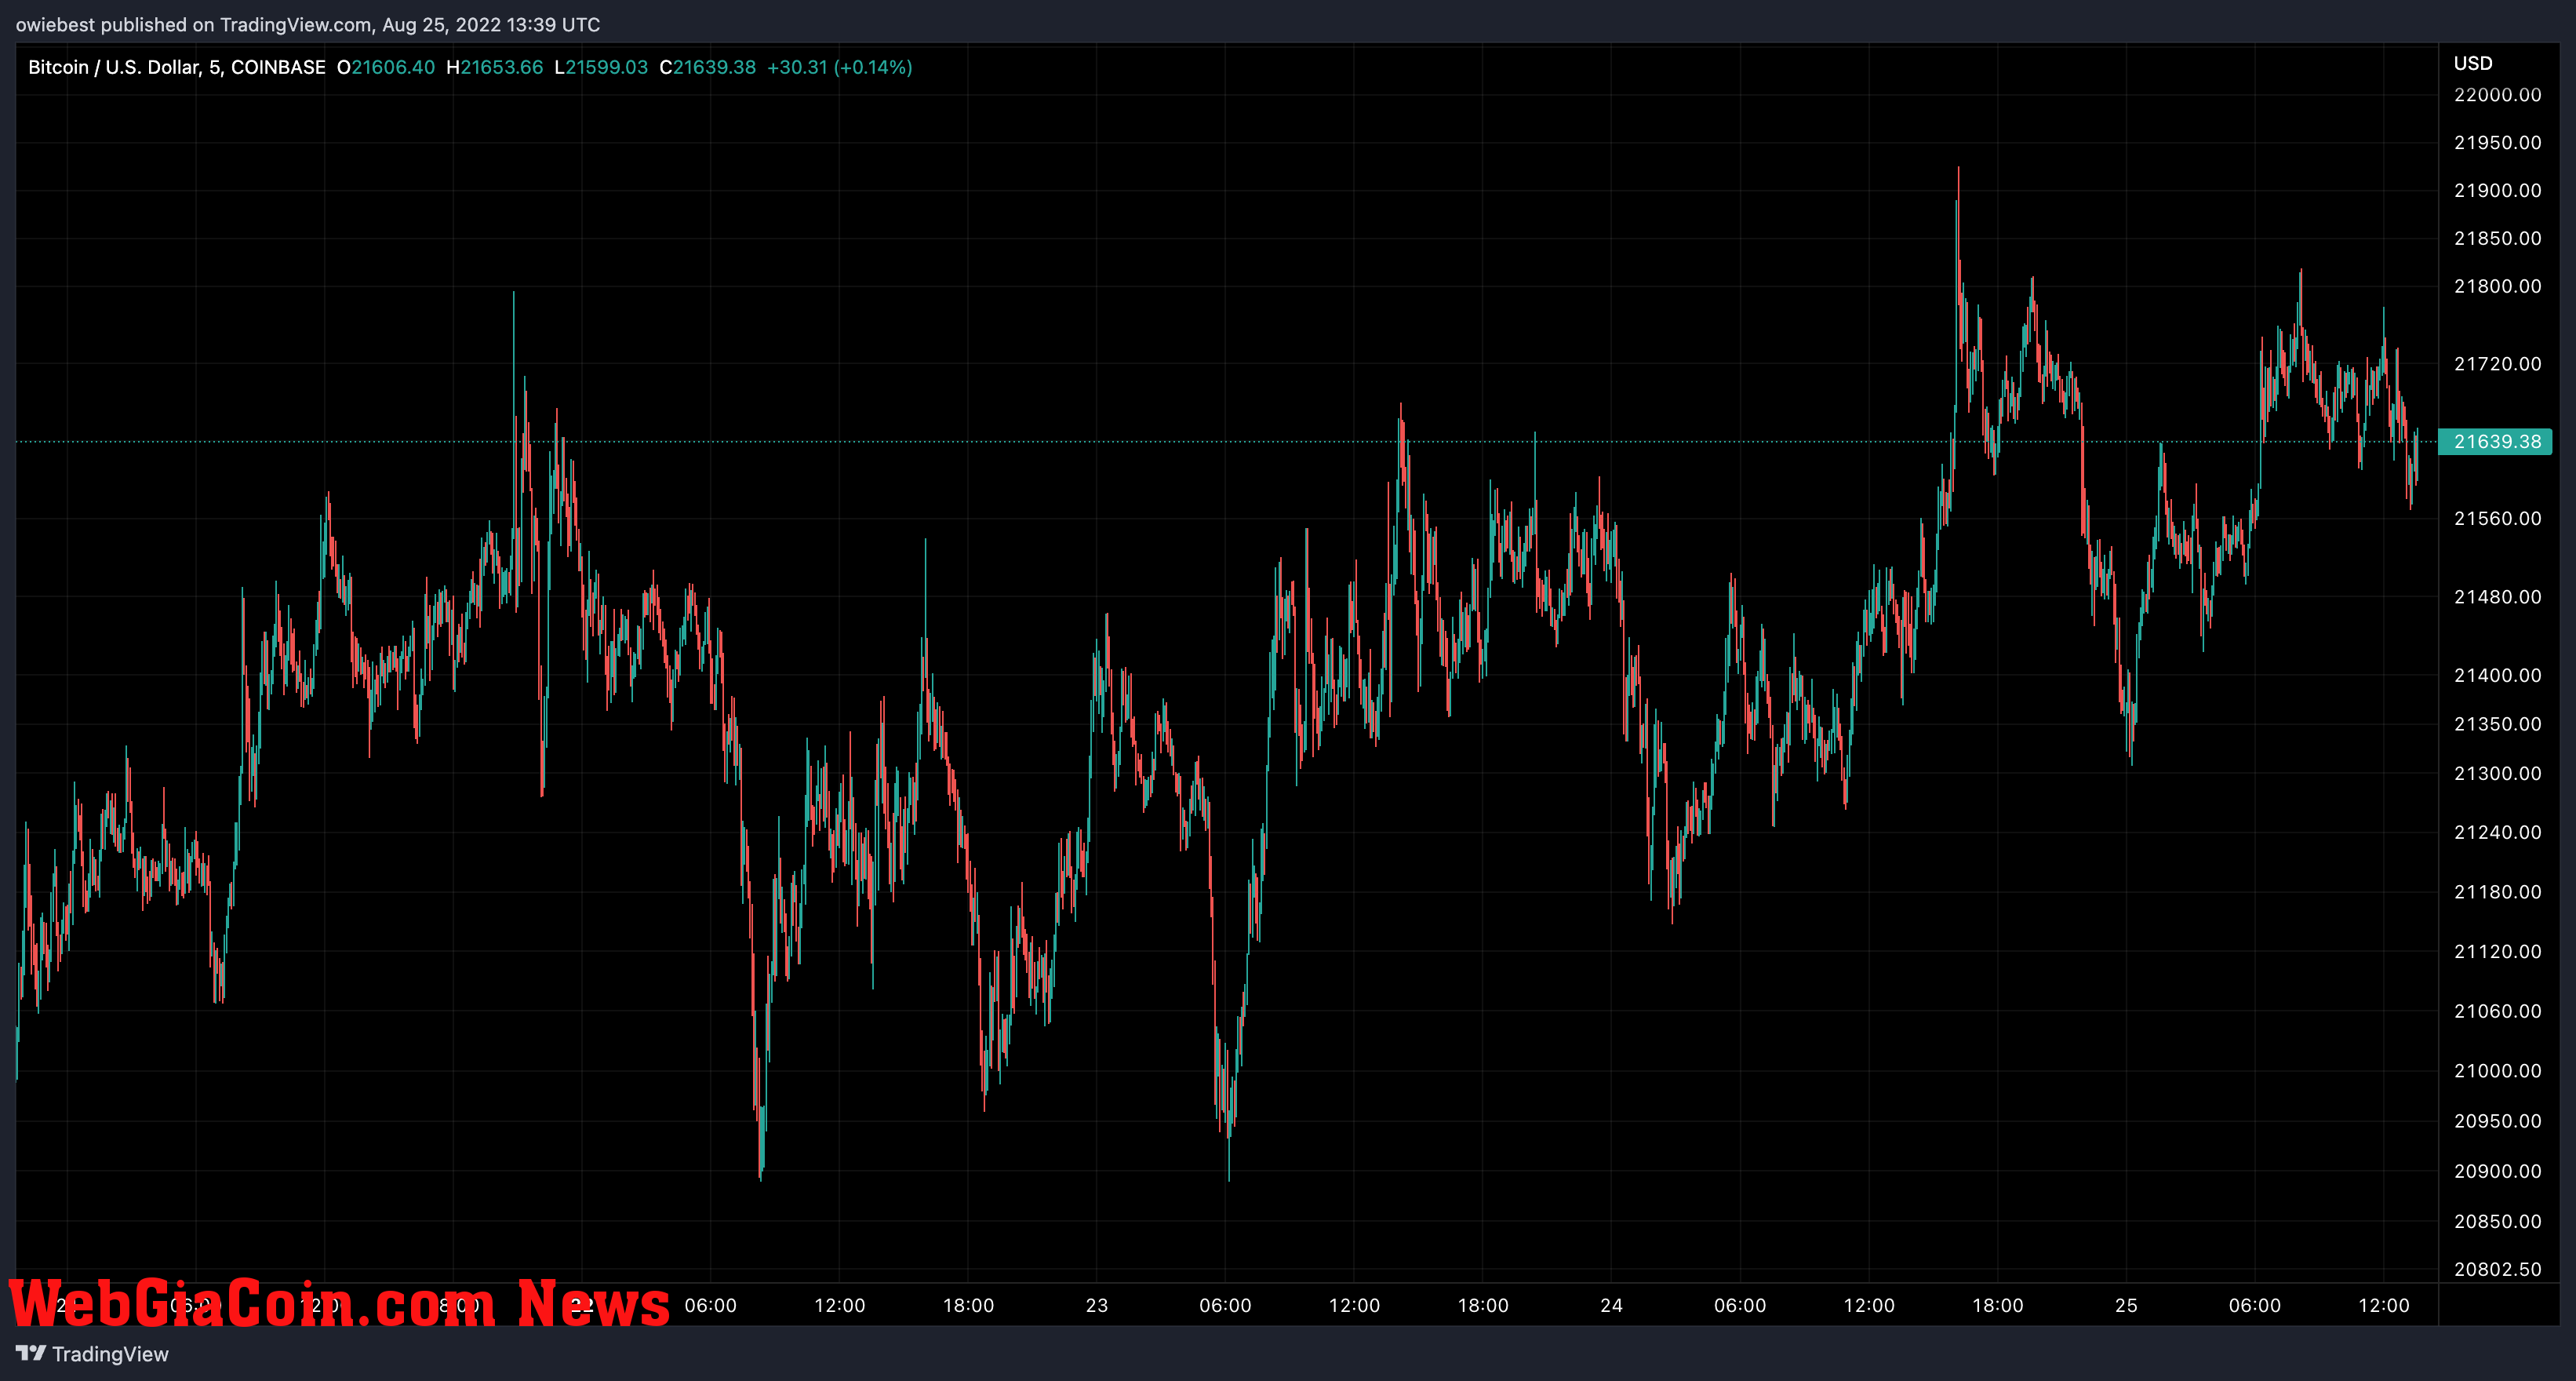
Task: Click the TradingView brand text
Action: coord(110,1354)
